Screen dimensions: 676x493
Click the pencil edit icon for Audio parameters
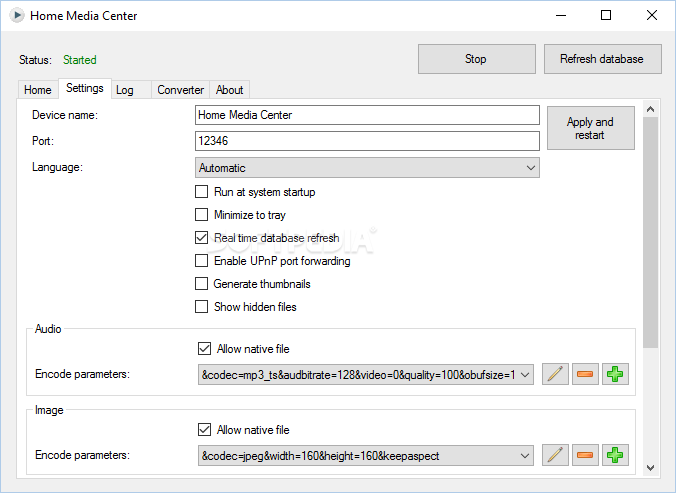pos(555,374)
